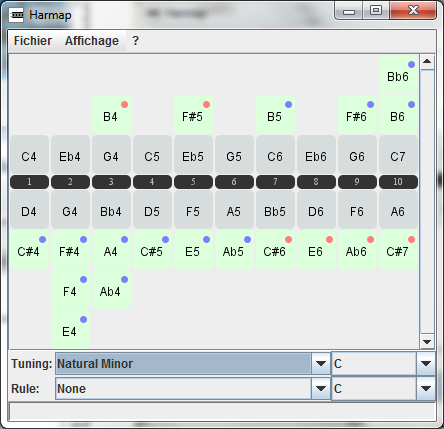Open the Fichier menu

(33, 41)
